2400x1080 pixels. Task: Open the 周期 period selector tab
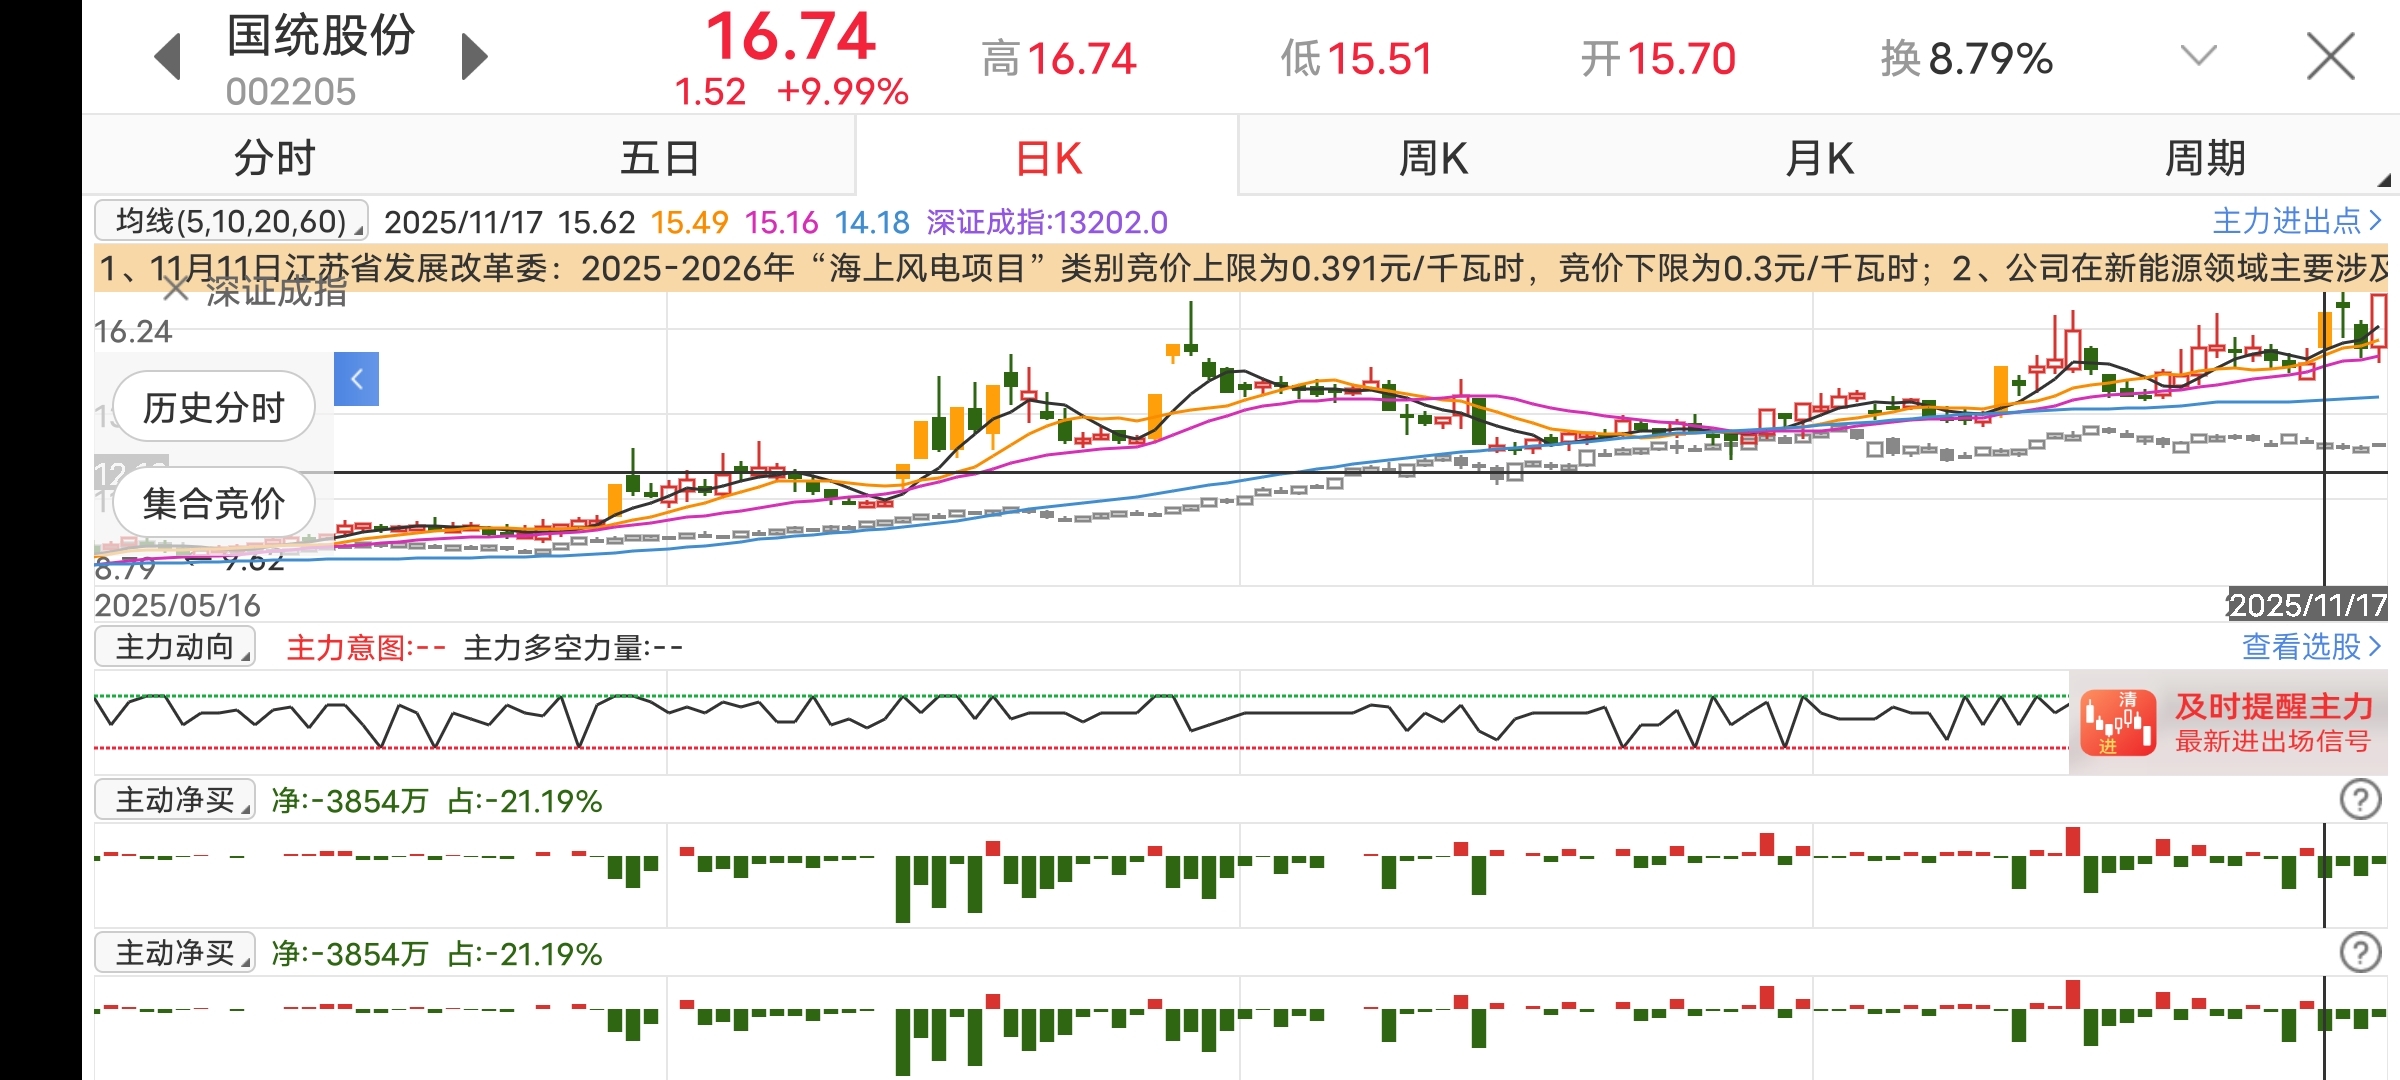(x=2204, y=158)
